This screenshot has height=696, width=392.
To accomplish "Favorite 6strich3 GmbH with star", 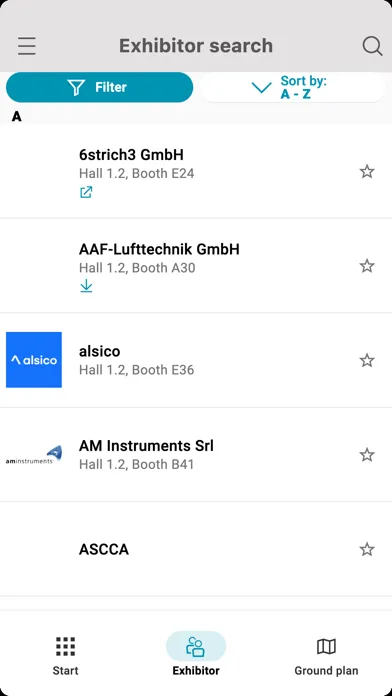I will 367,171.
